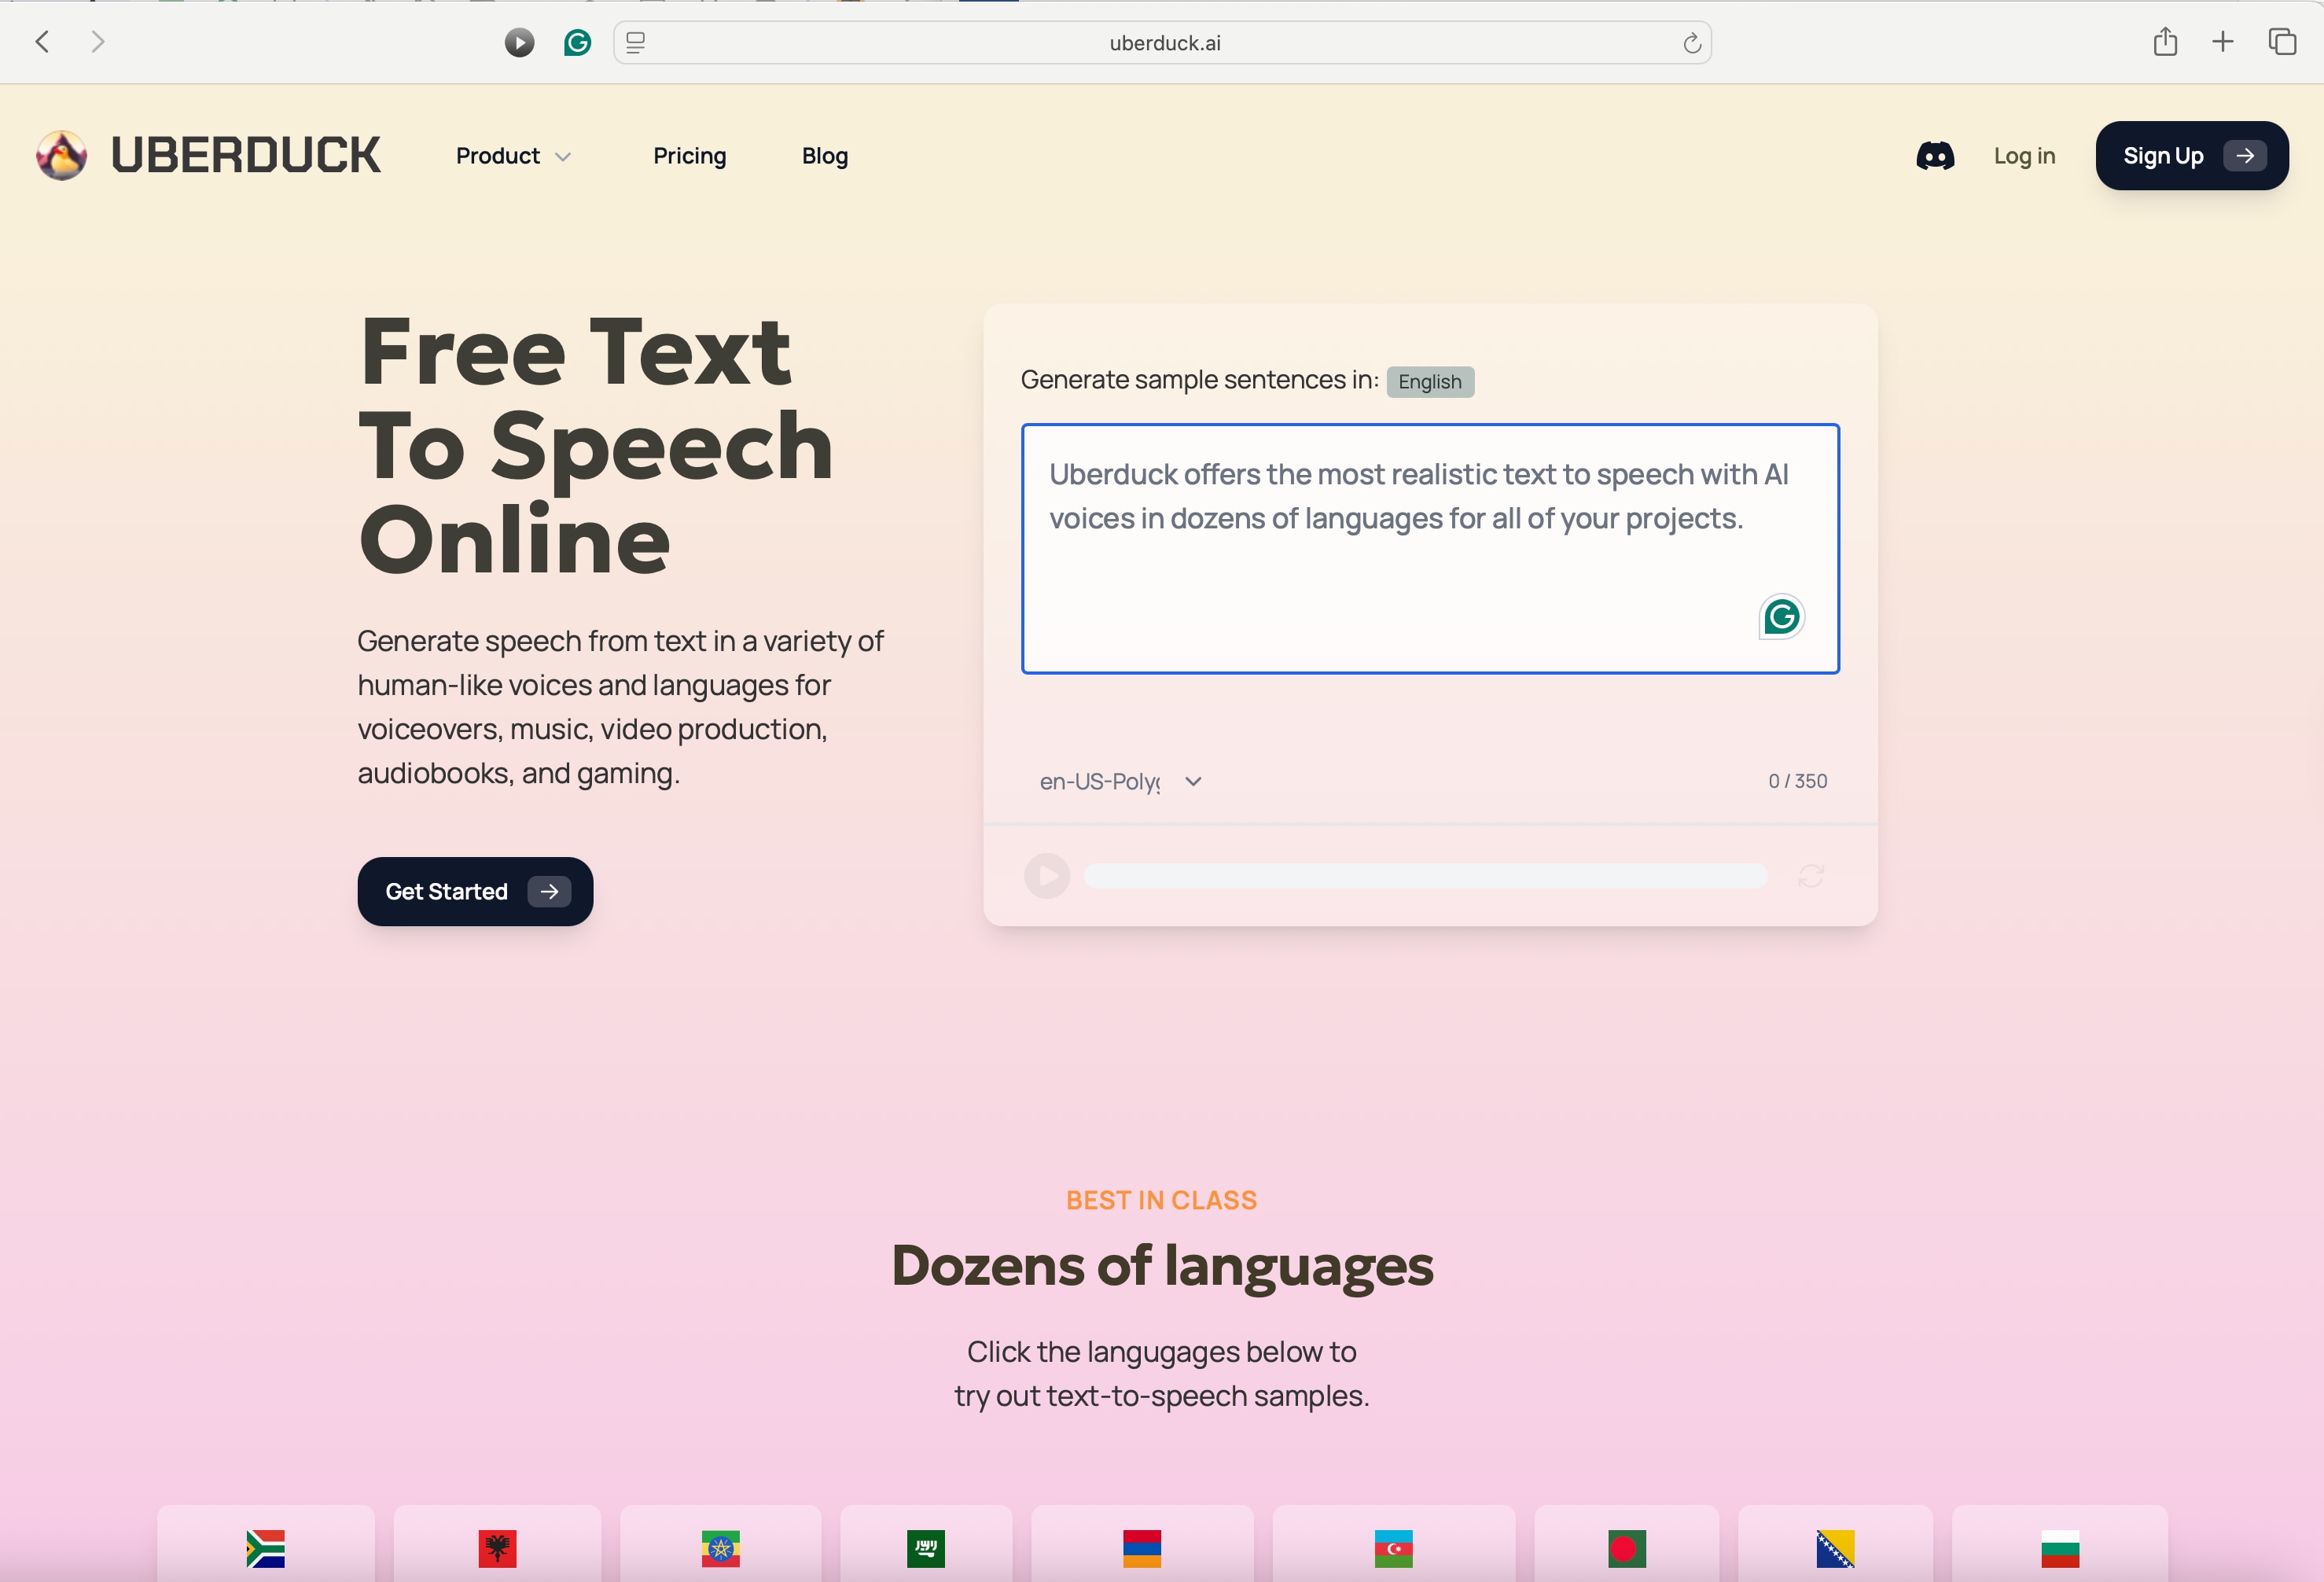Reload the uberduck.ai page

1691,43
